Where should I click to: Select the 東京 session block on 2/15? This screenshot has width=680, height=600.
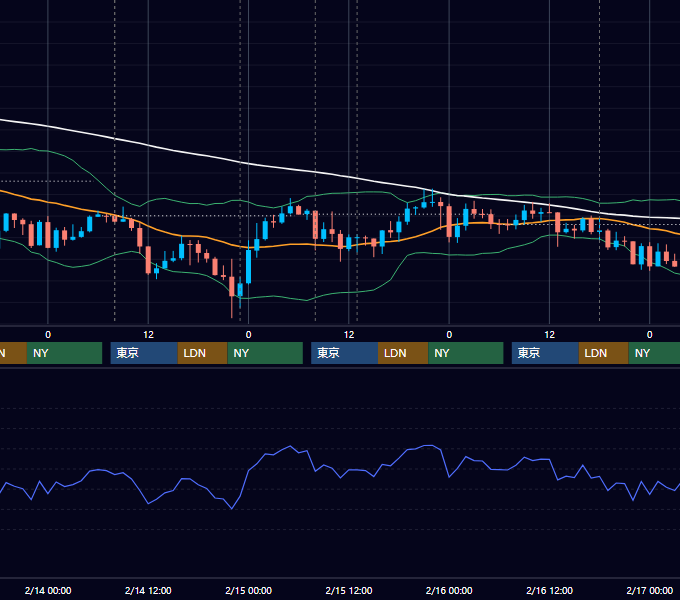tap(345, 353)
